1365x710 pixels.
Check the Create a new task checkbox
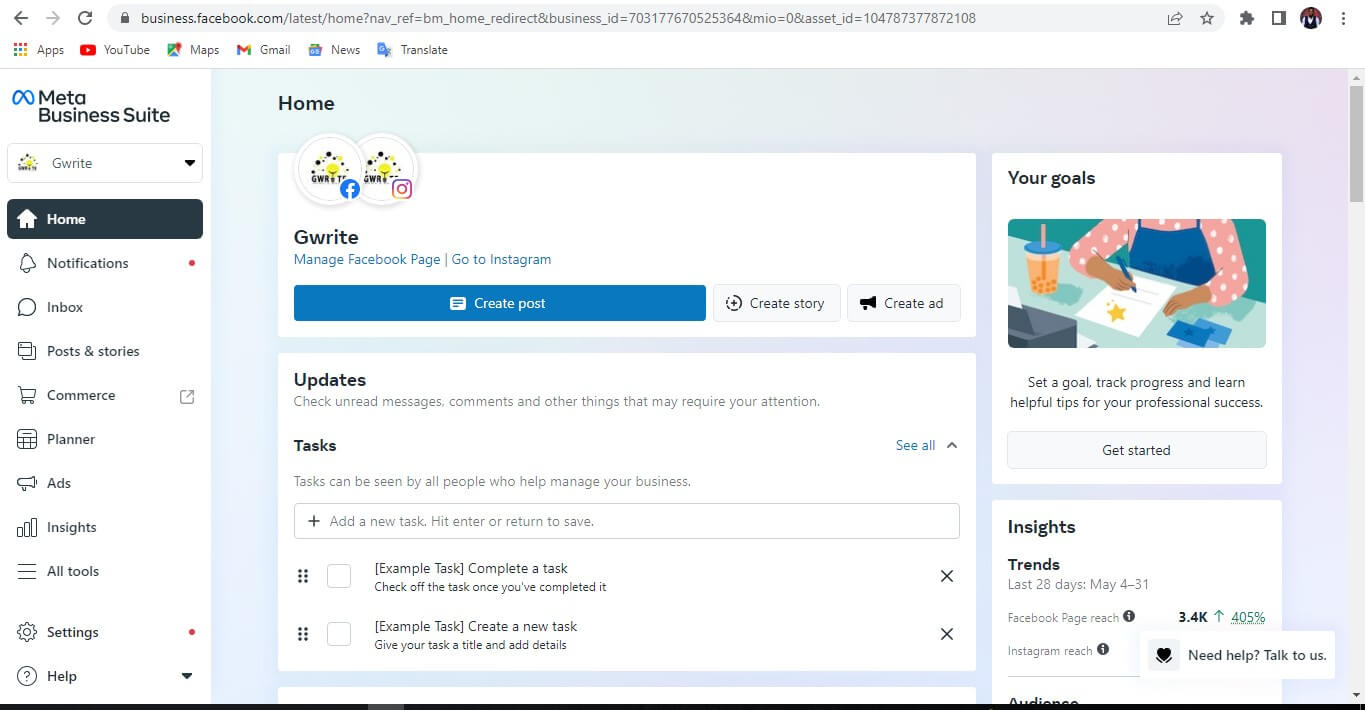click(339, 634)
